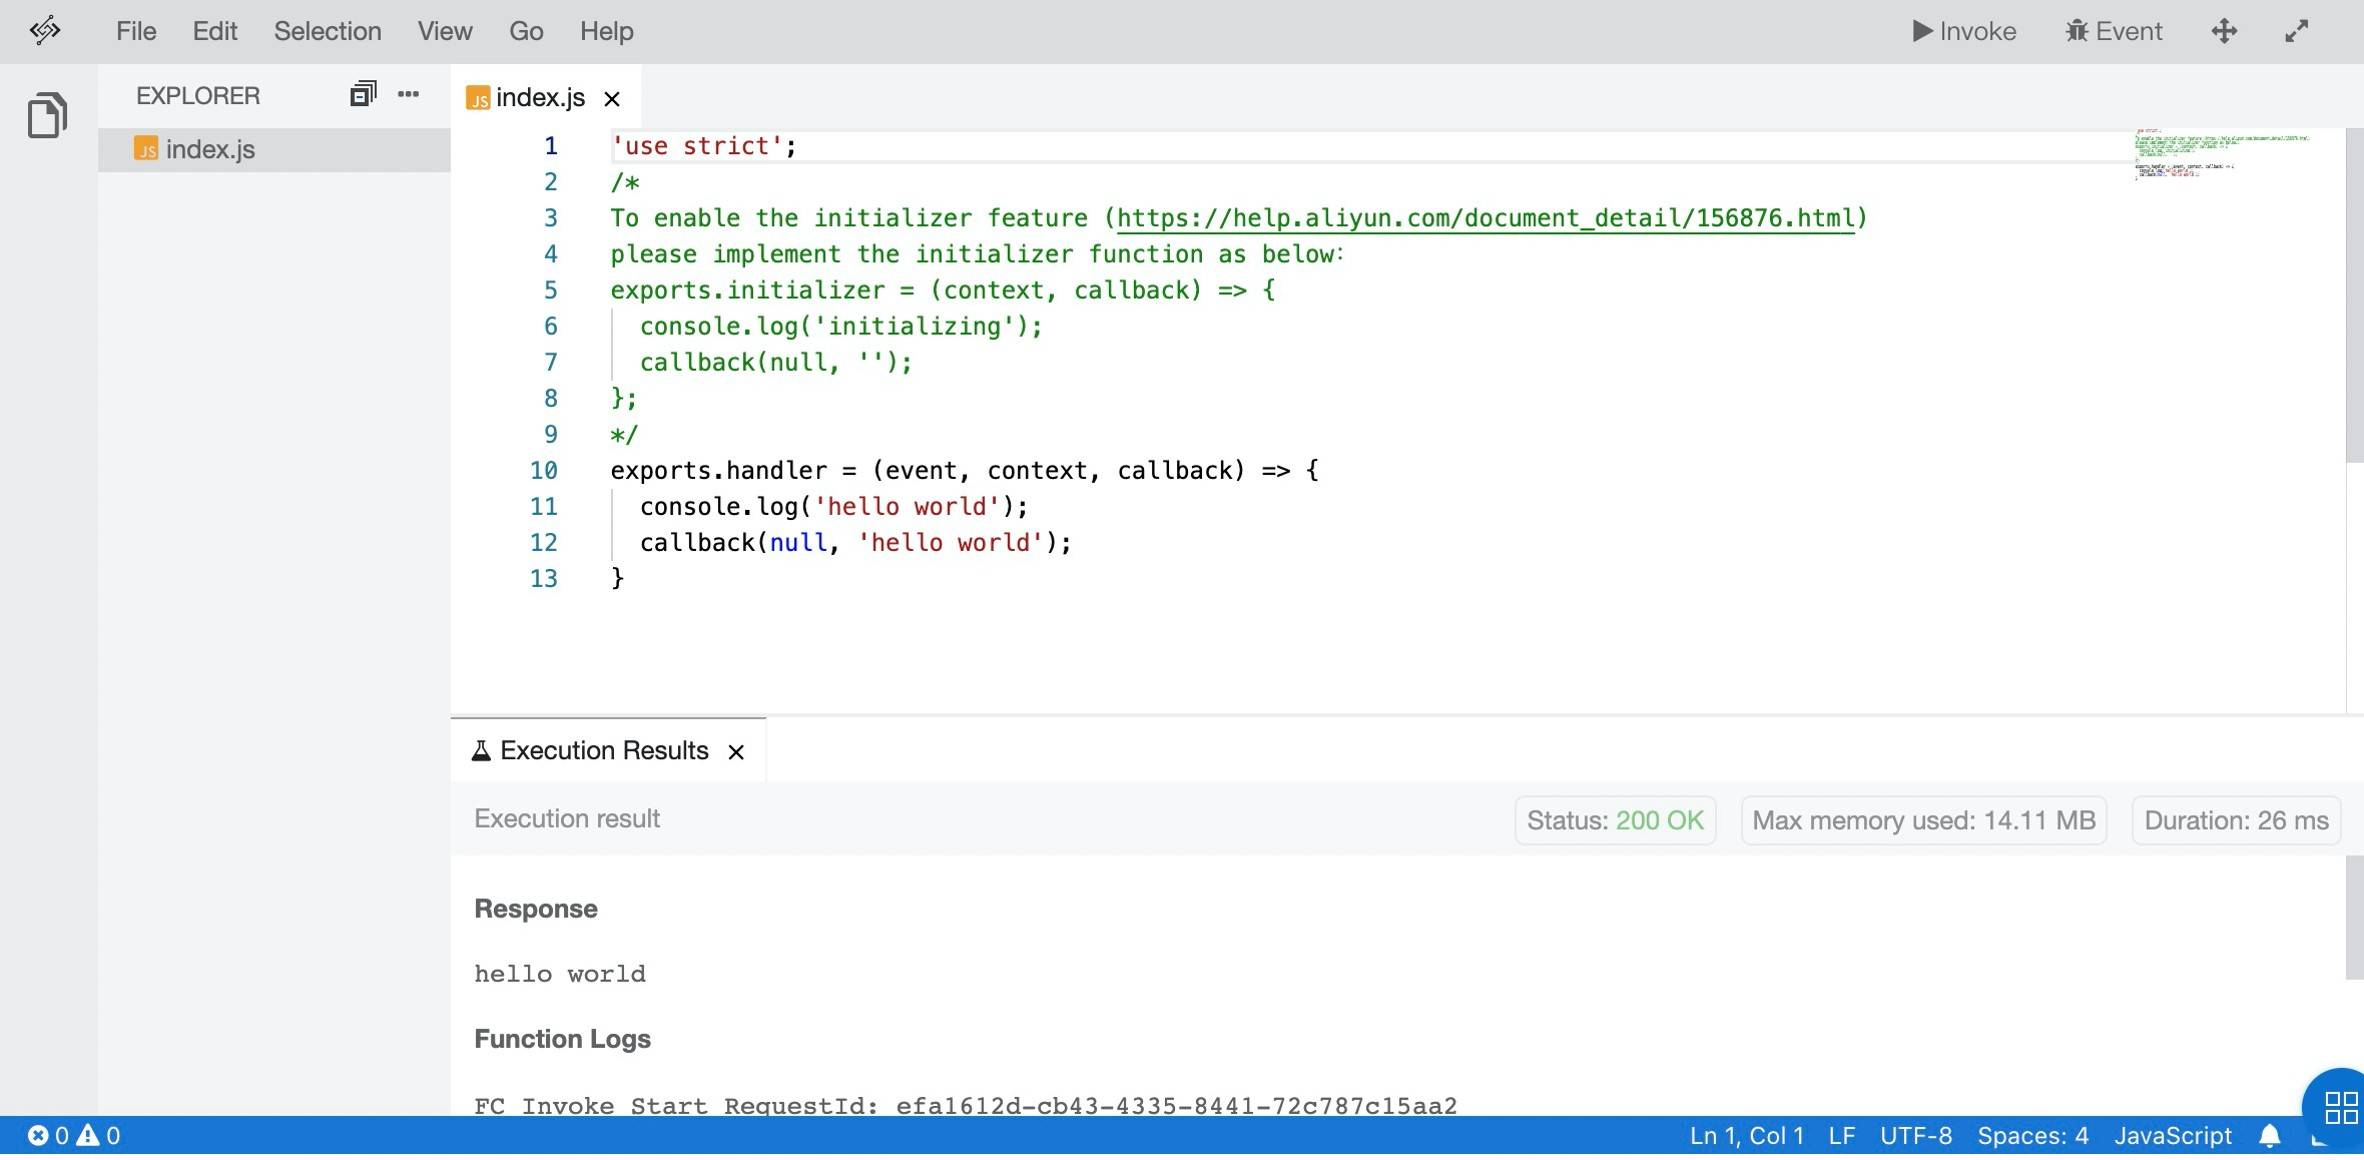
Task: Select index.js in Explorer tree
Action: coord(210,150)
